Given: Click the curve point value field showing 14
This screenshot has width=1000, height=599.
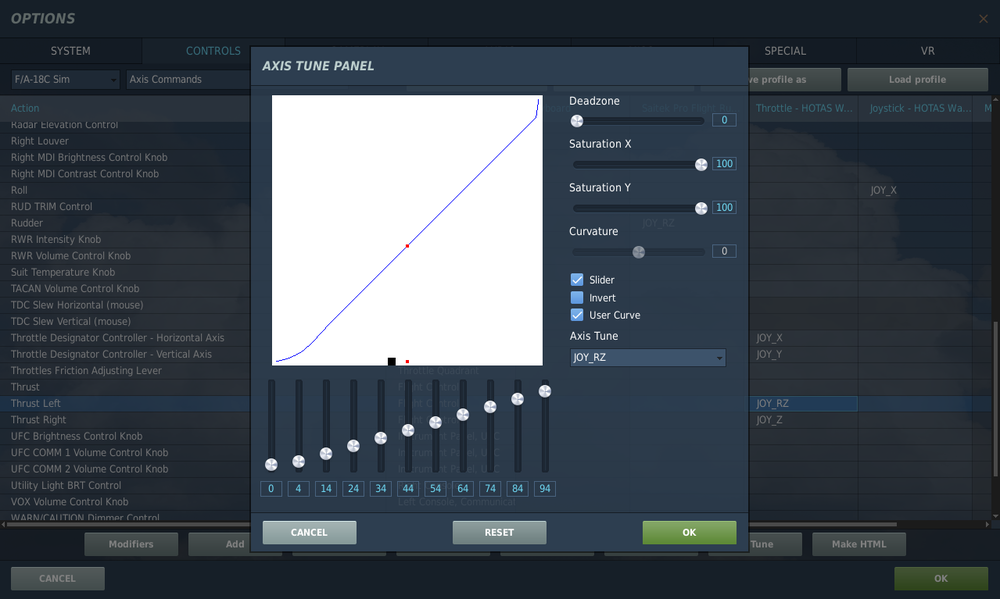Looking at the screenshot, I should pyautogui.click(x=326, y=489).
